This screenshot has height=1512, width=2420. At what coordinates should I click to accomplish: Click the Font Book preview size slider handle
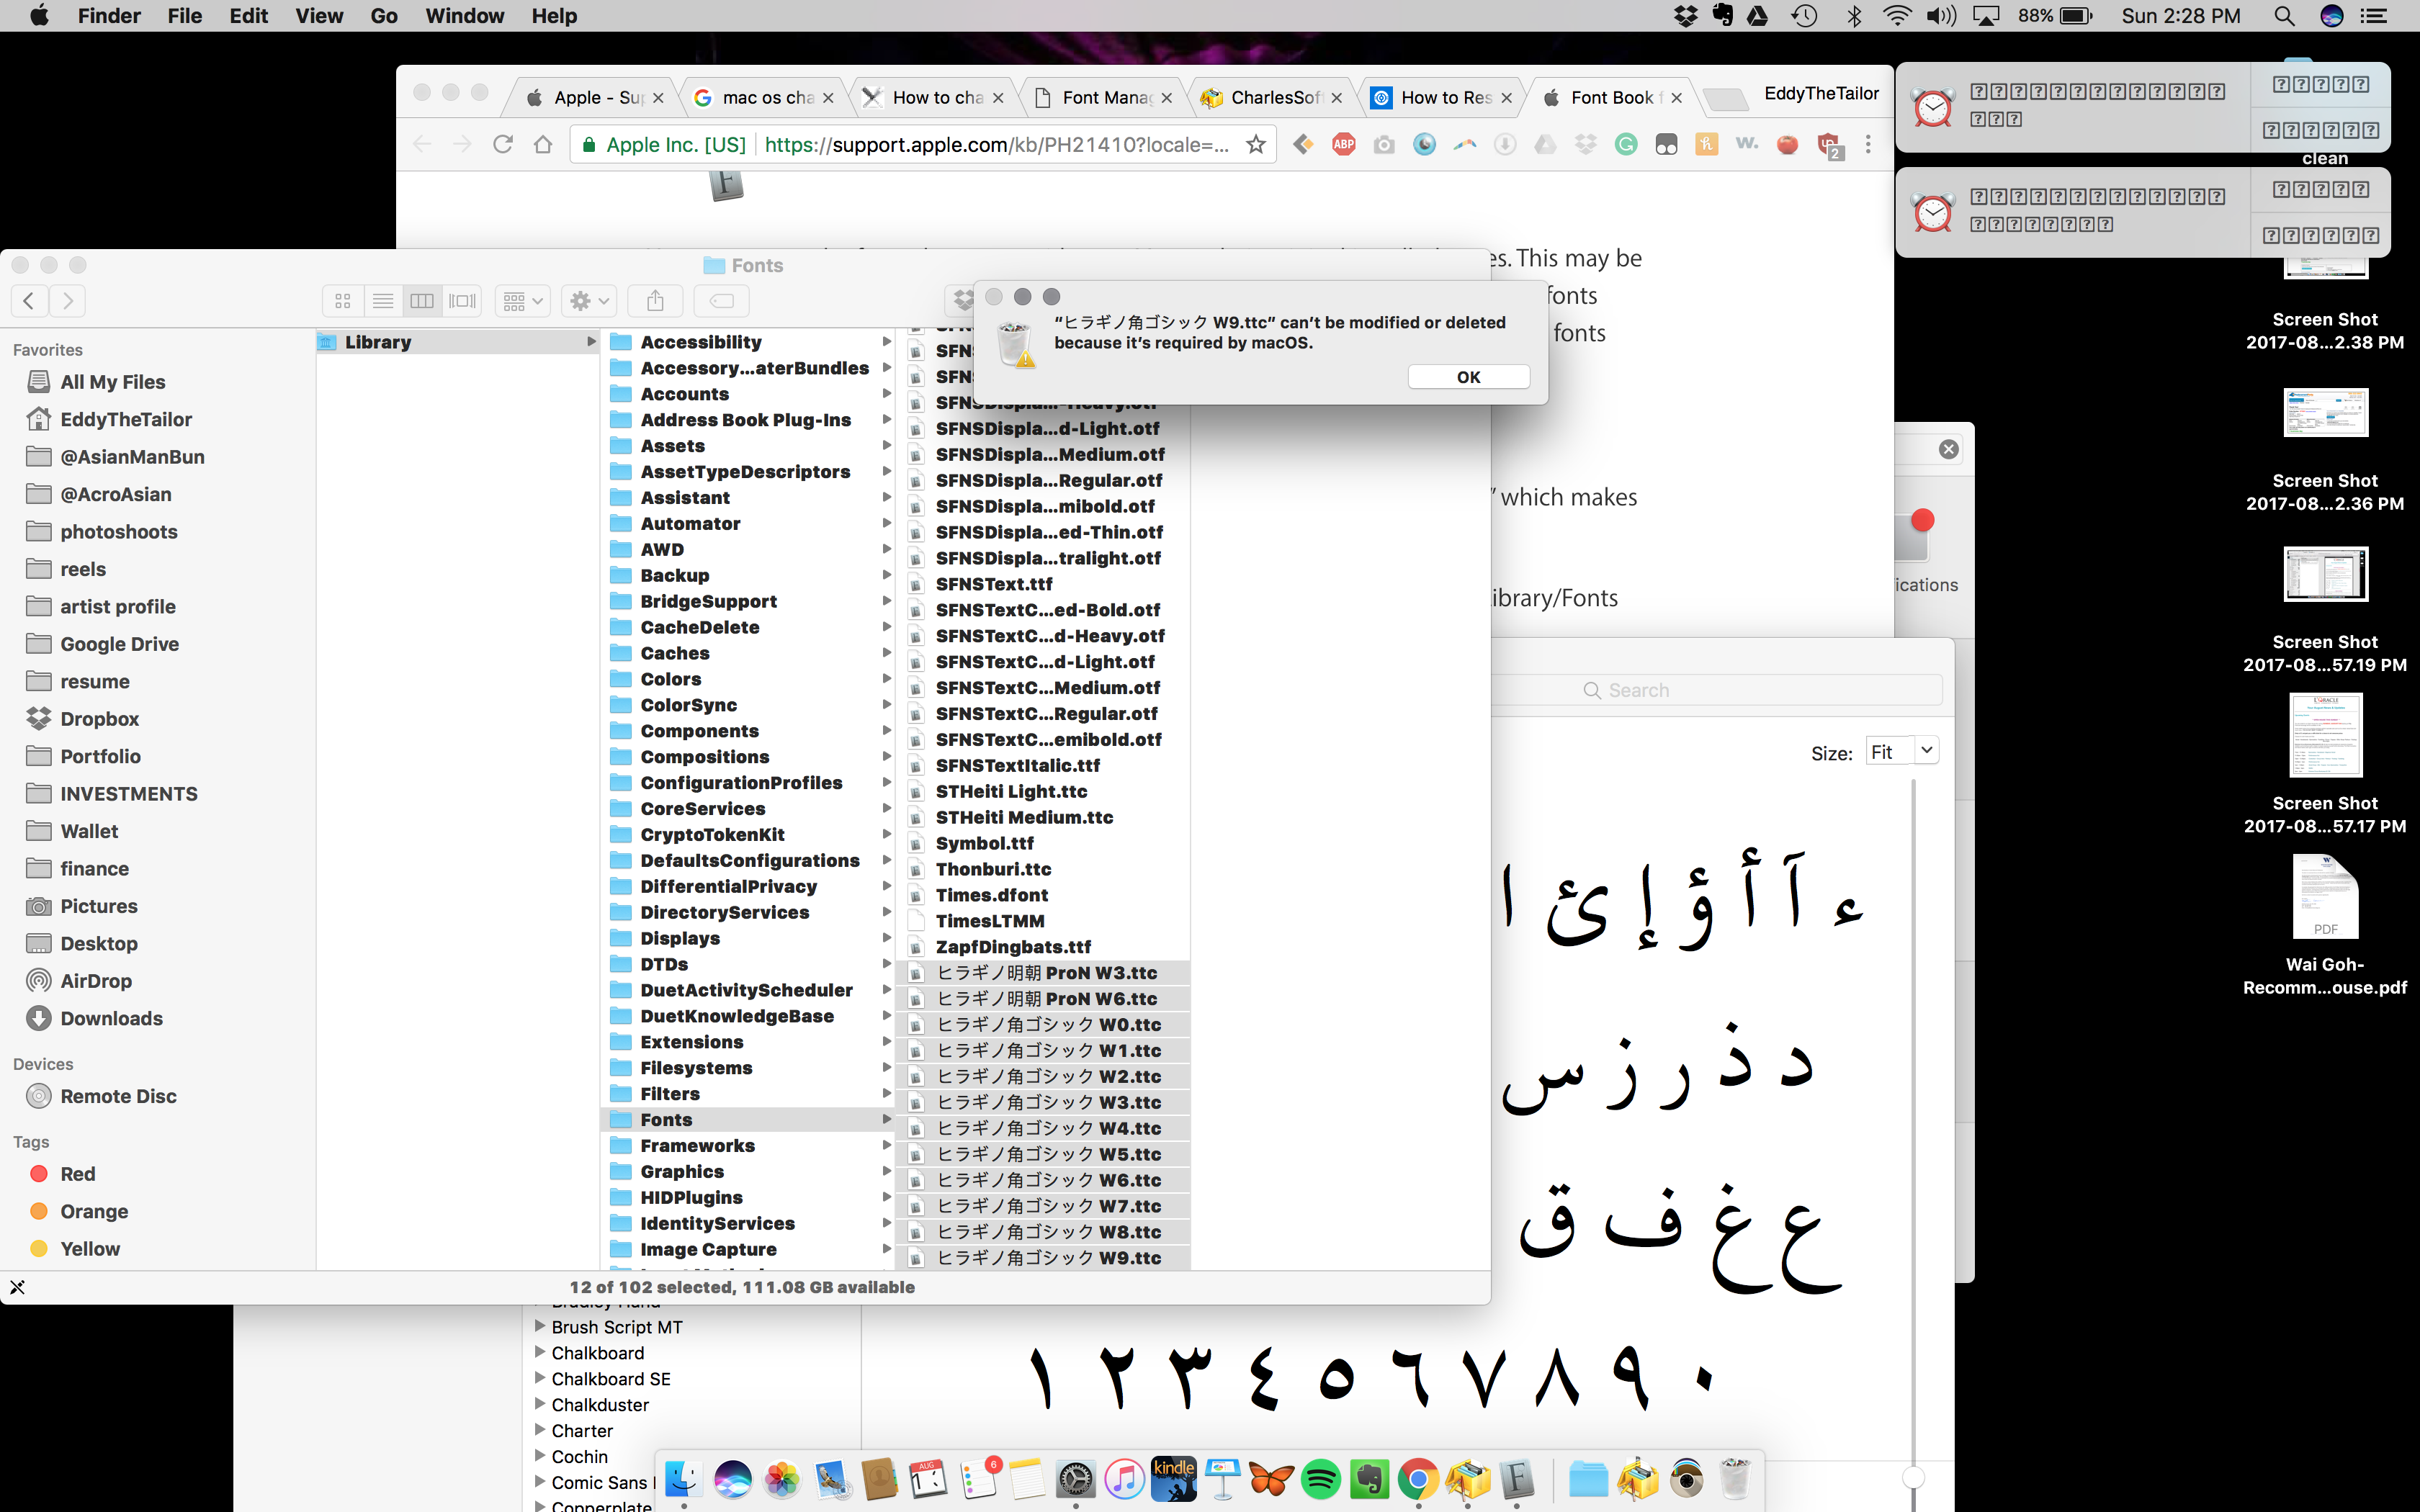point(1913,1477)
